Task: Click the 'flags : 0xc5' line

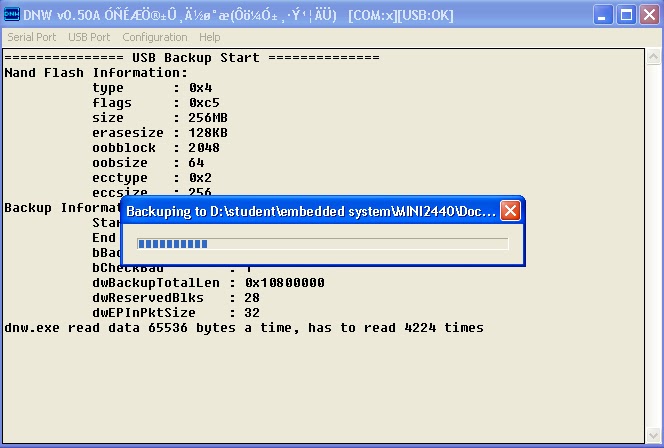Action: click(156, 103)
